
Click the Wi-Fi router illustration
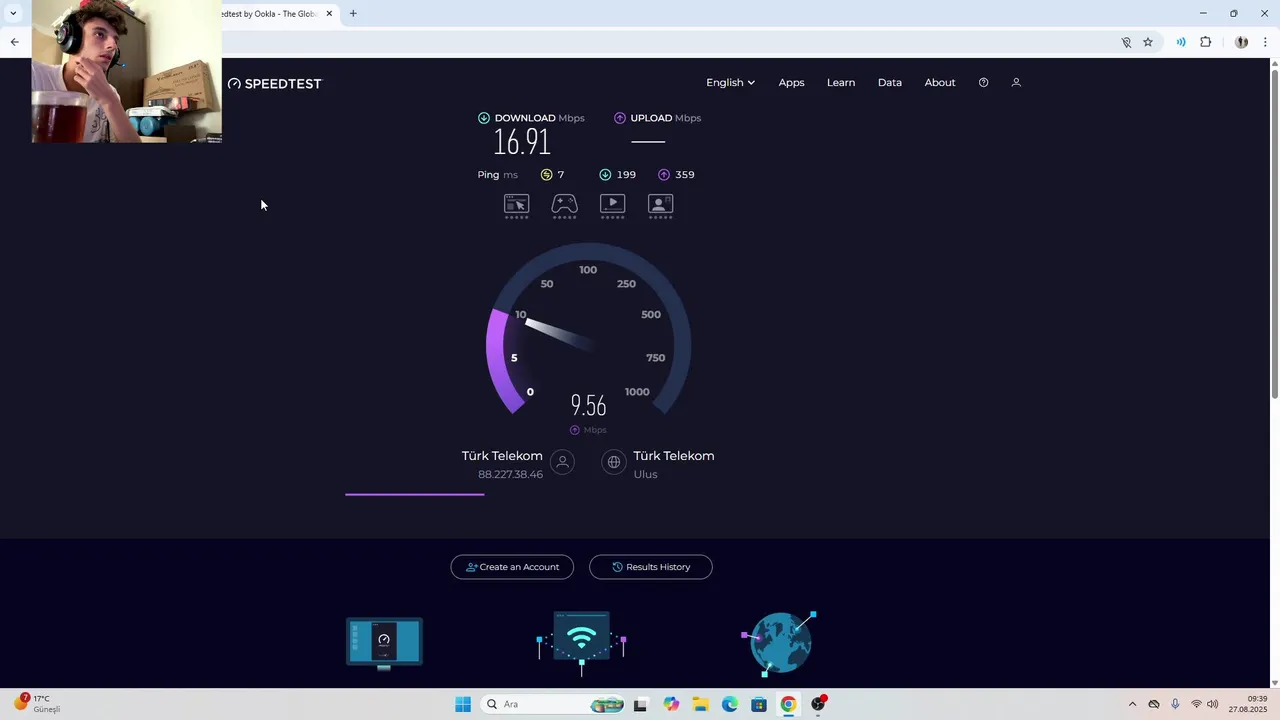(581, 643)
